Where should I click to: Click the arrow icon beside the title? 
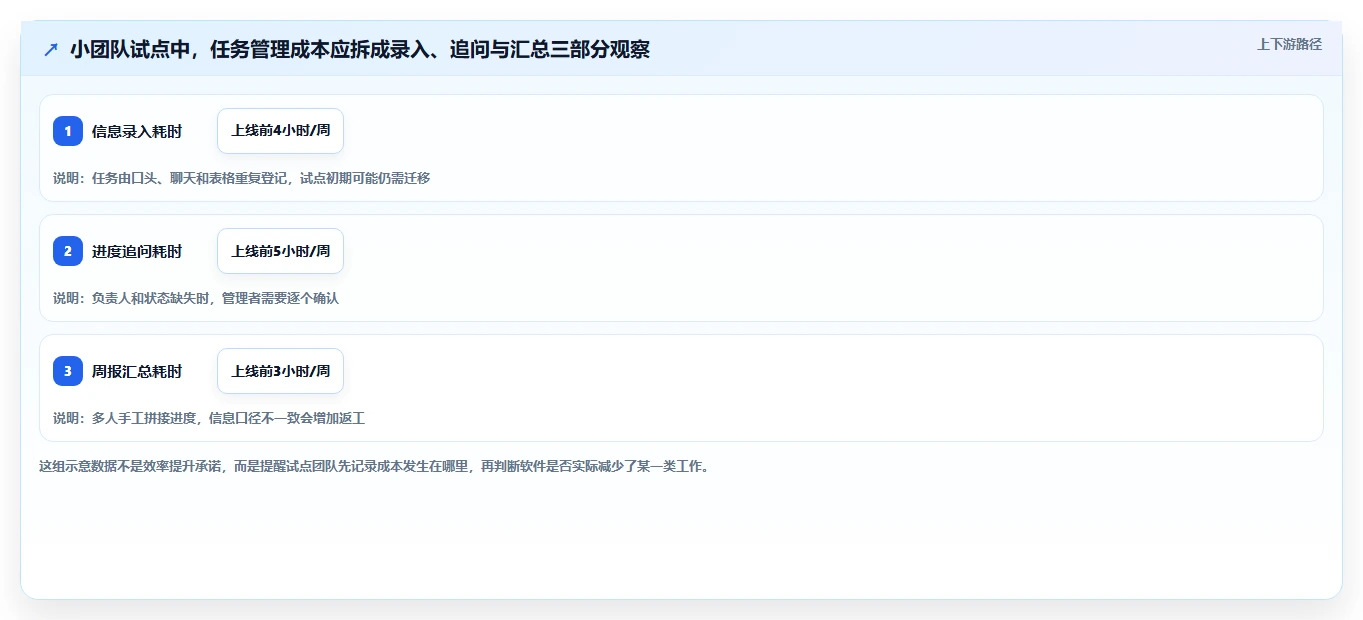point(51,49)
